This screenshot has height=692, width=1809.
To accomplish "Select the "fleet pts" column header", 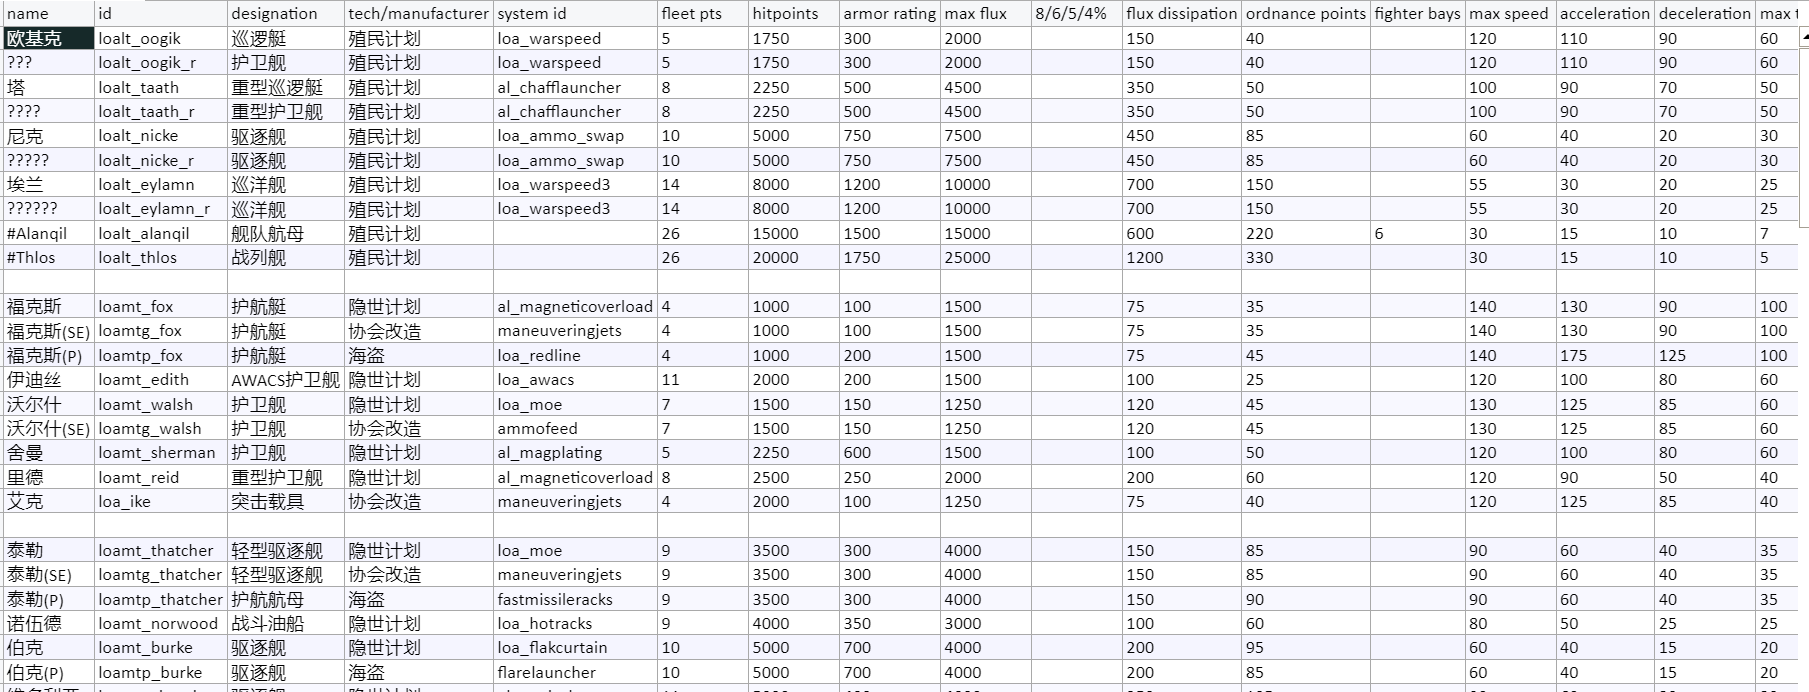I will tap(702, 14).
